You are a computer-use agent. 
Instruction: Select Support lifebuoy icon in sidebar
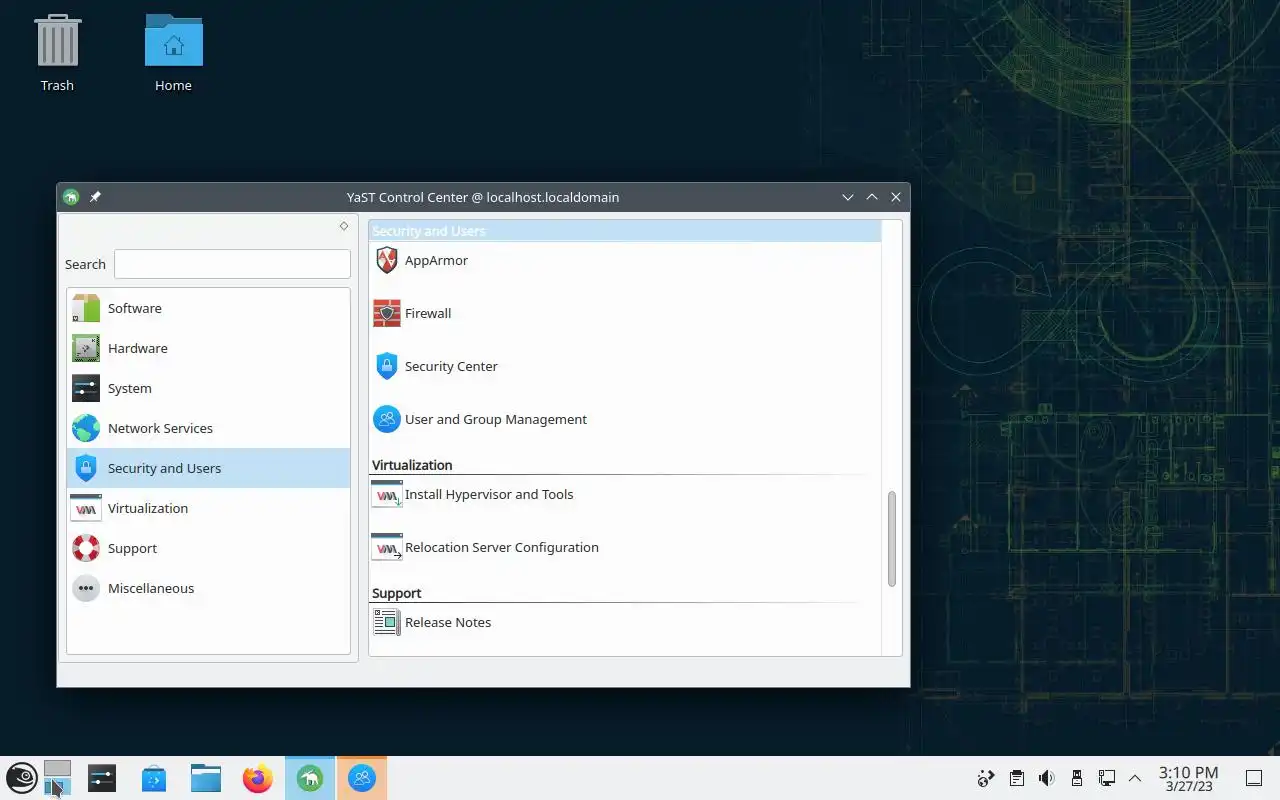click(x=86, y=548)
